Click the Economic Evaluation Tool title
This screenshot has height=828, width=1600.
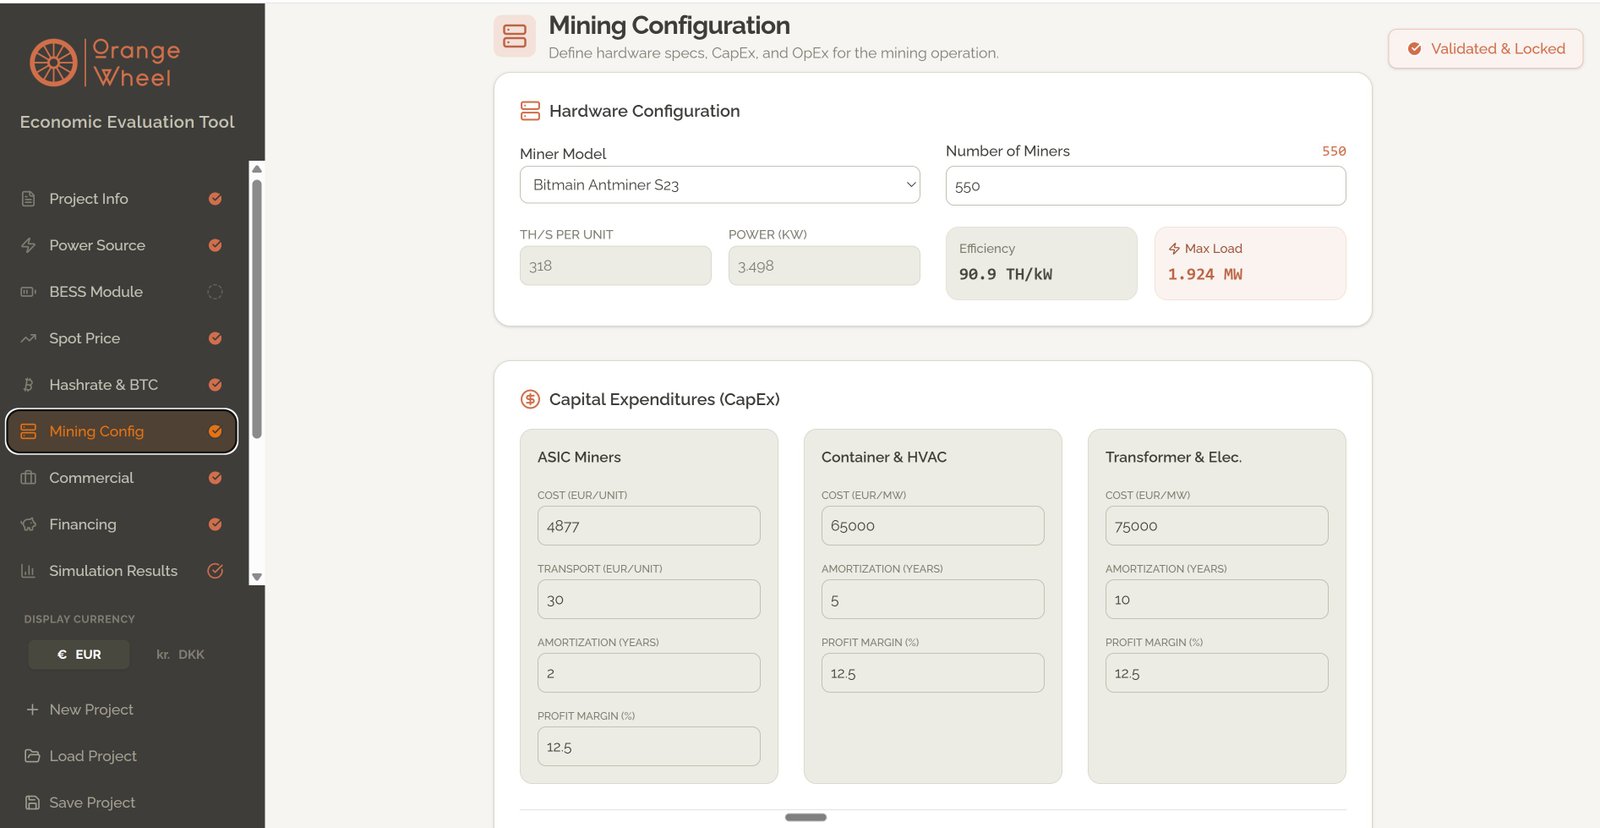coord(127,122)
